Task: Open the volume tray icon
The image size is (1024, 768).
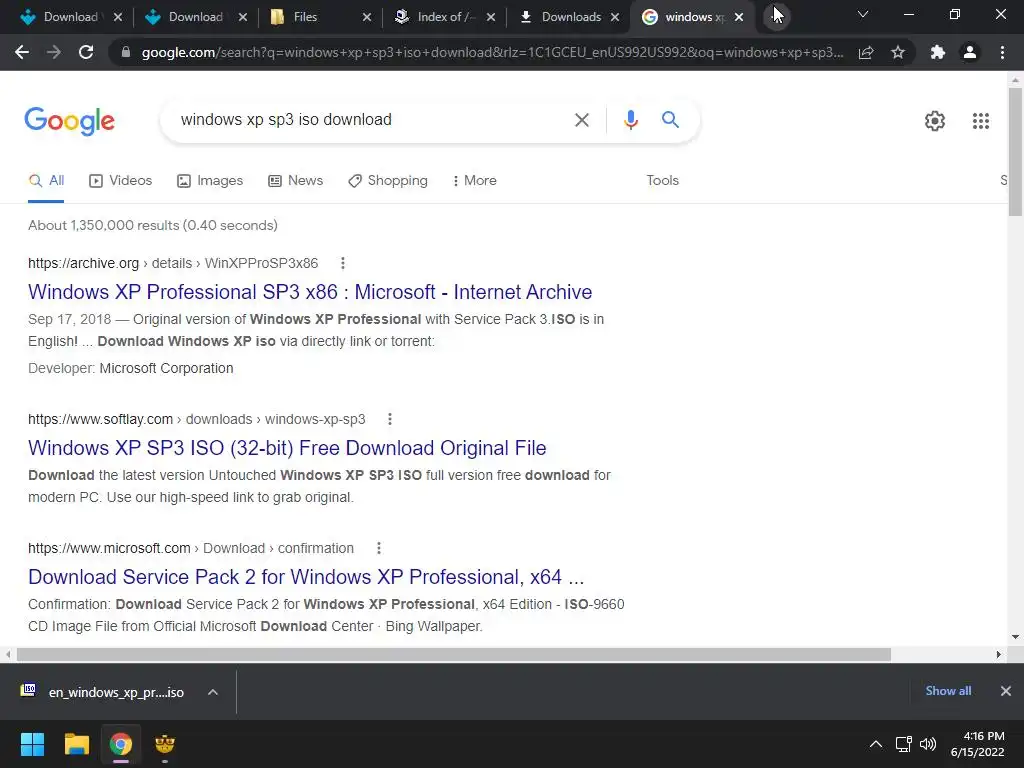Action: click(x=928, y=744)
